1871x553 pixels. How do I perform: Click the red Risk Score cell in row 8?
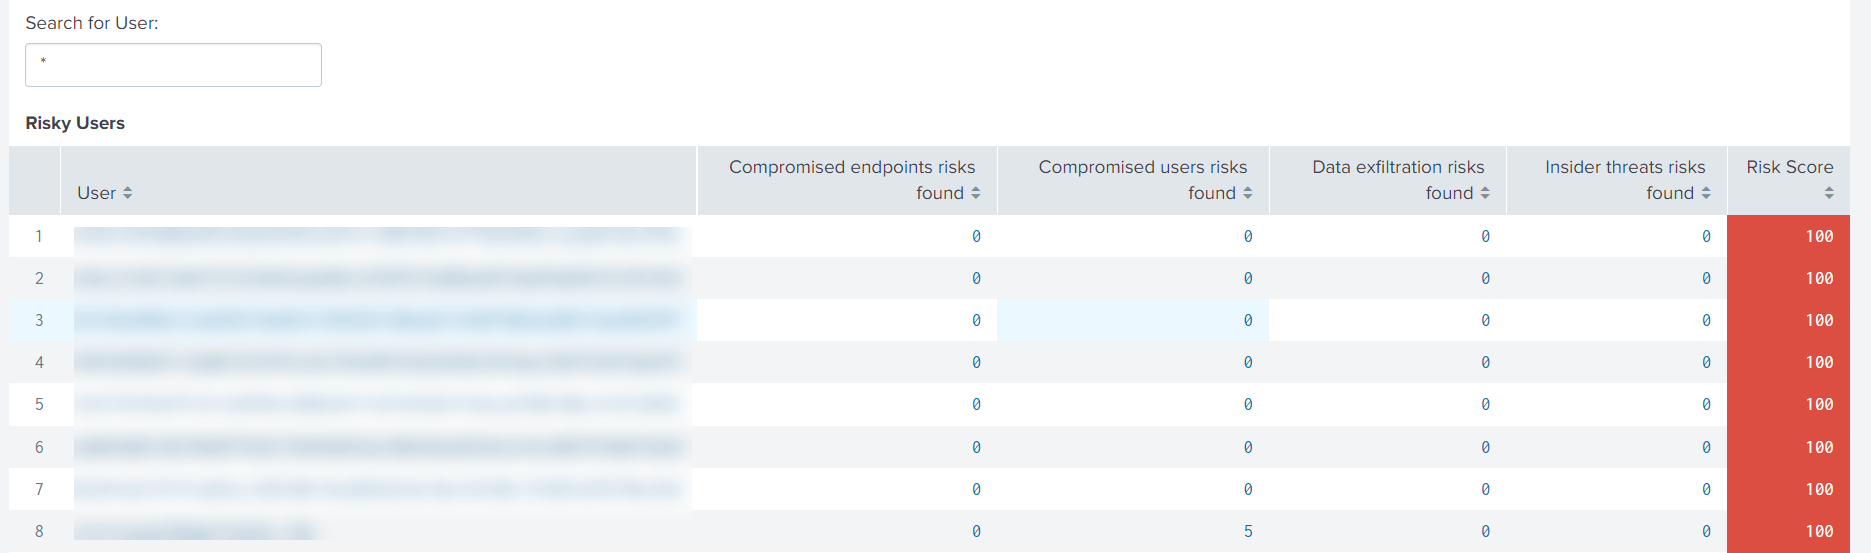pyautogui.click(x=1788, y=531)
